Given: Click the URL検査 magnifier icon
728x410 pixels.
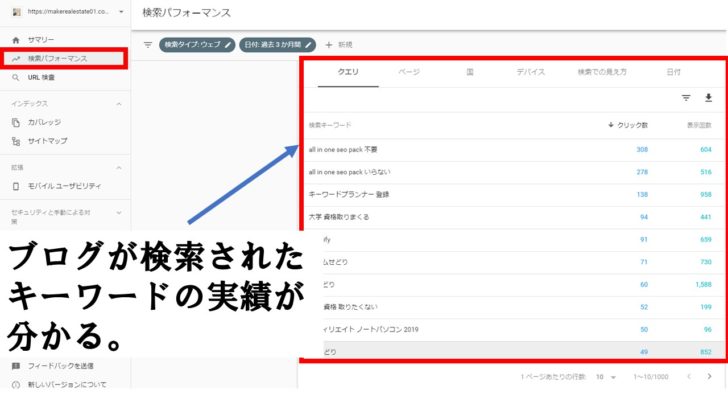Looking at the screenshot, I should (x=15, y=76).
